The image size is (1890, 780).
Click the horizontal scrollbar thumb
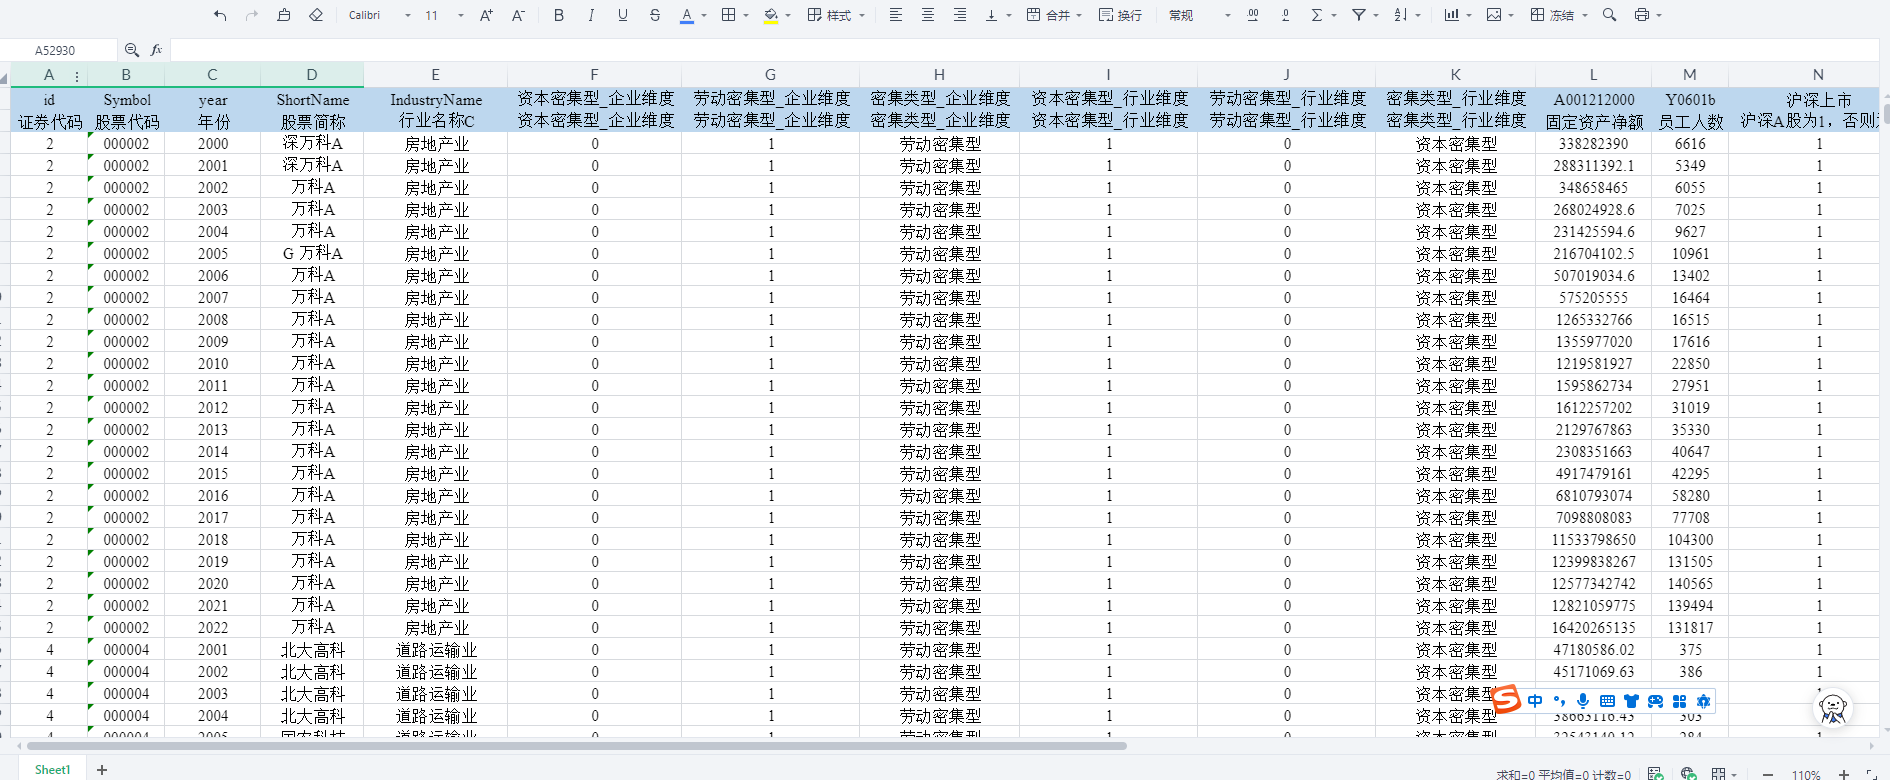[x=577, y=746]
